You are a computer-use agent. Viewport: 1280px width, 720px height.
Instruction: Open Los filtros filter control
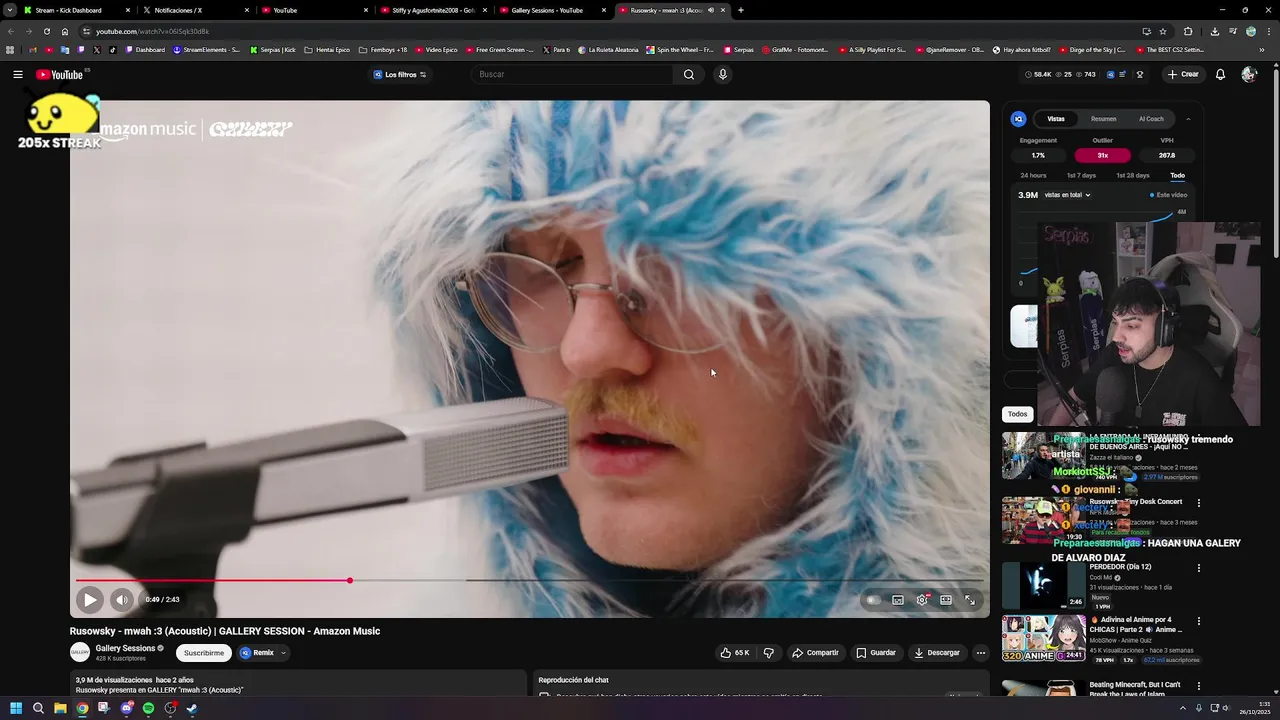click(x=400, y=74)
